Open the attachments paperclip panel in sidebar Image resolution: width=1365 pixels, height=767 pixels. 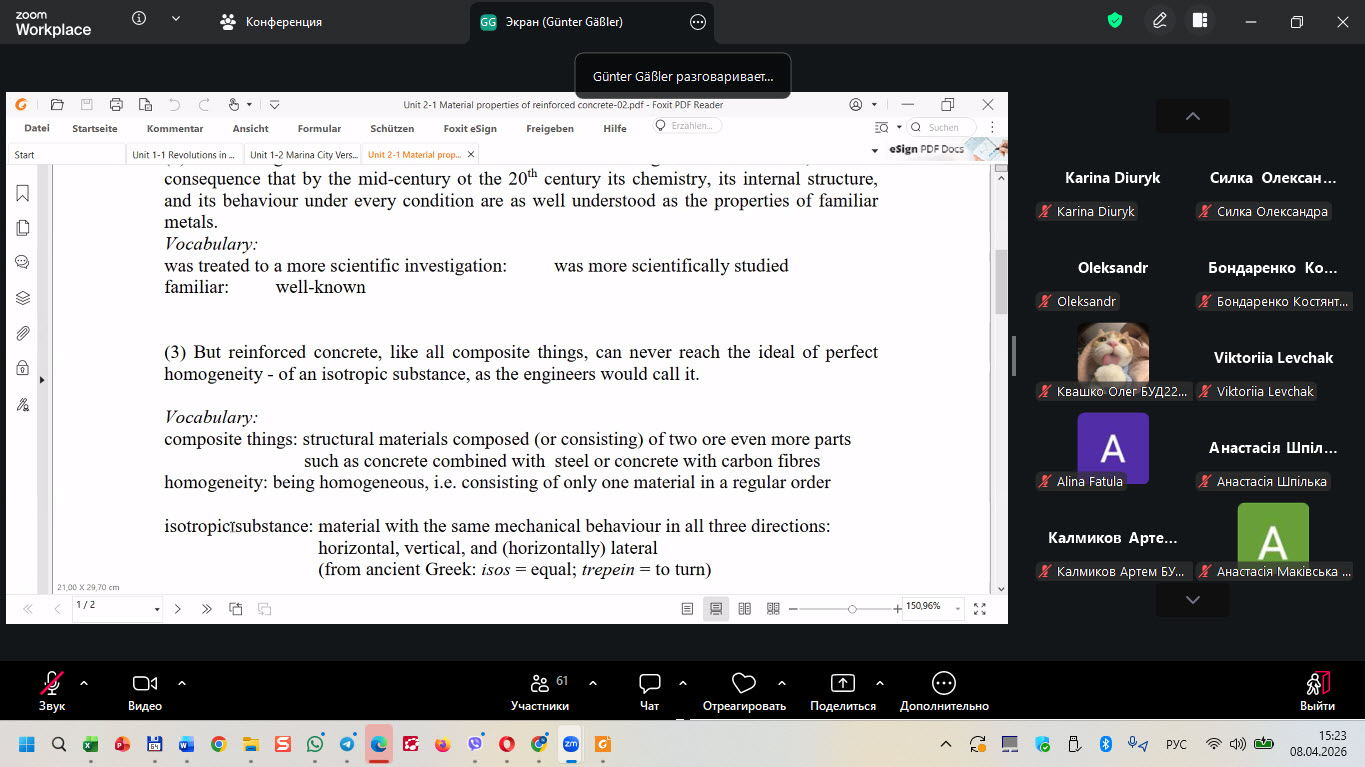point(23,333)
